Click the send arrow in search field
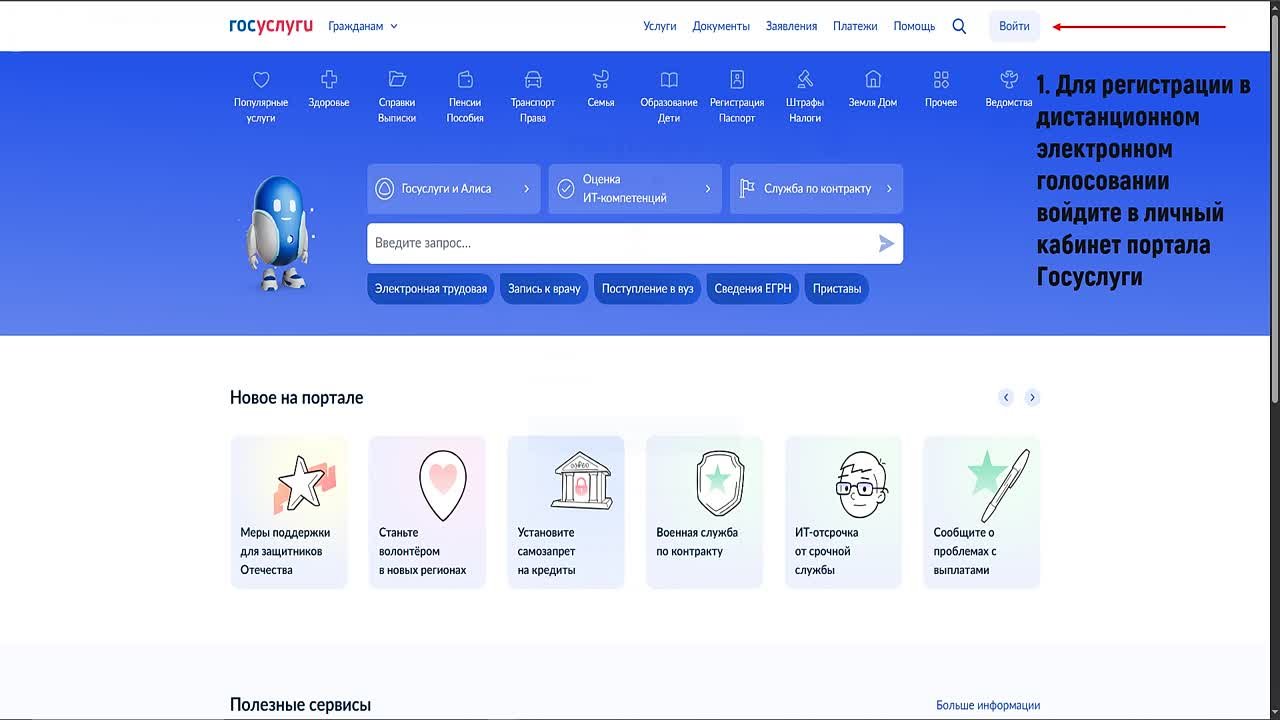1280x720 pixels. click(x=886, y=243)
